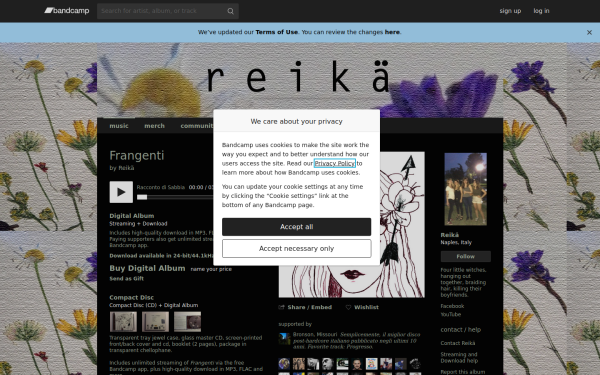
Task: Click the Accept all cookies button
Action: click(296, 227)
